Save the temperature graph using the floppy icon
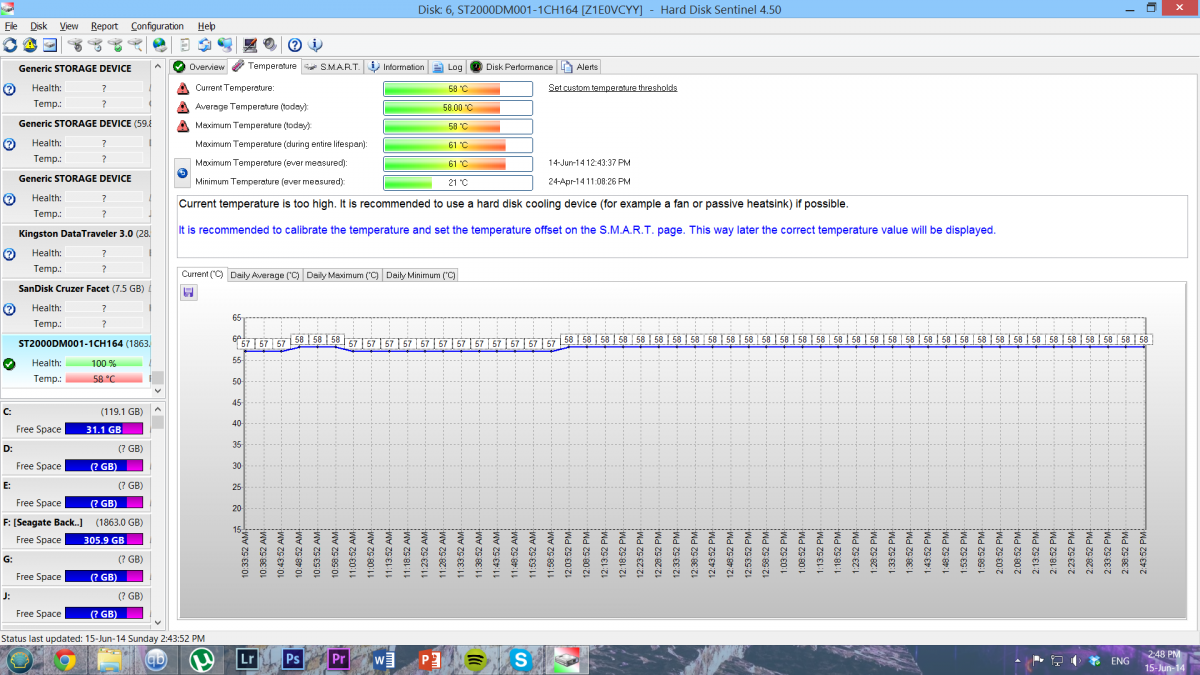The image size is (1200, 675). click(x=189, y=292)
